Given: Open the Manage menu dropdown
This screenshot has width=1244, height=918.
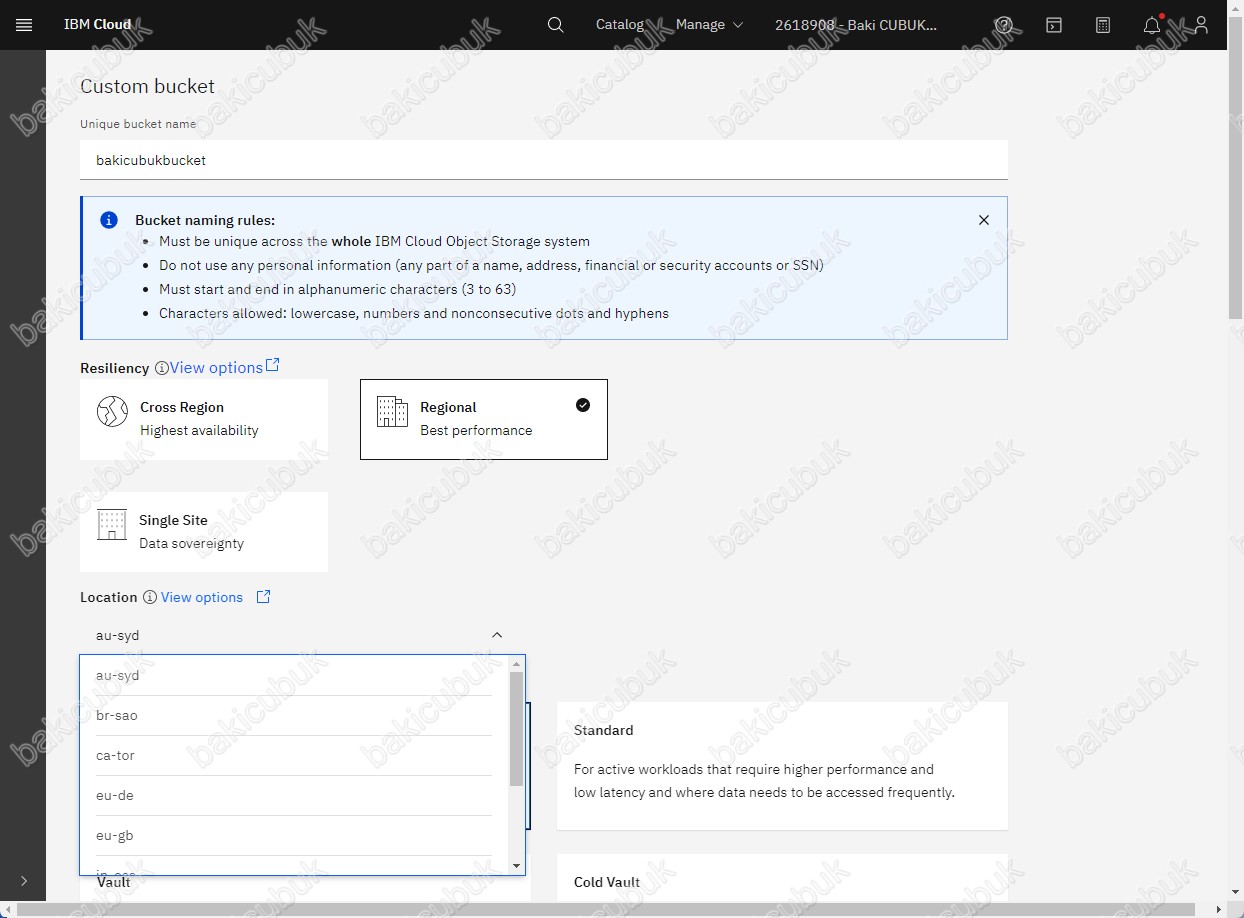Looking at the screenshot, I should click(x=709, y=25).
